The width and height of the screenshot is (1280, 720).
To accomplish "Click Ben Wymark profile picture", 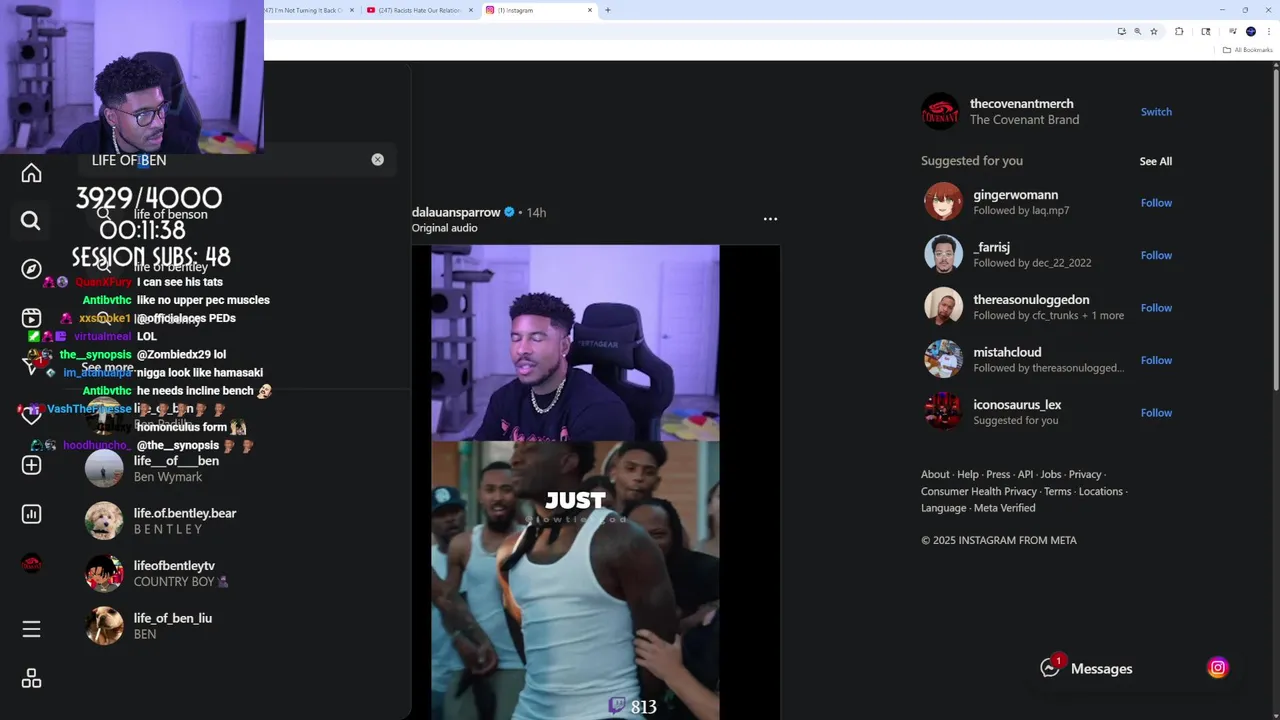I will (104, 468).
